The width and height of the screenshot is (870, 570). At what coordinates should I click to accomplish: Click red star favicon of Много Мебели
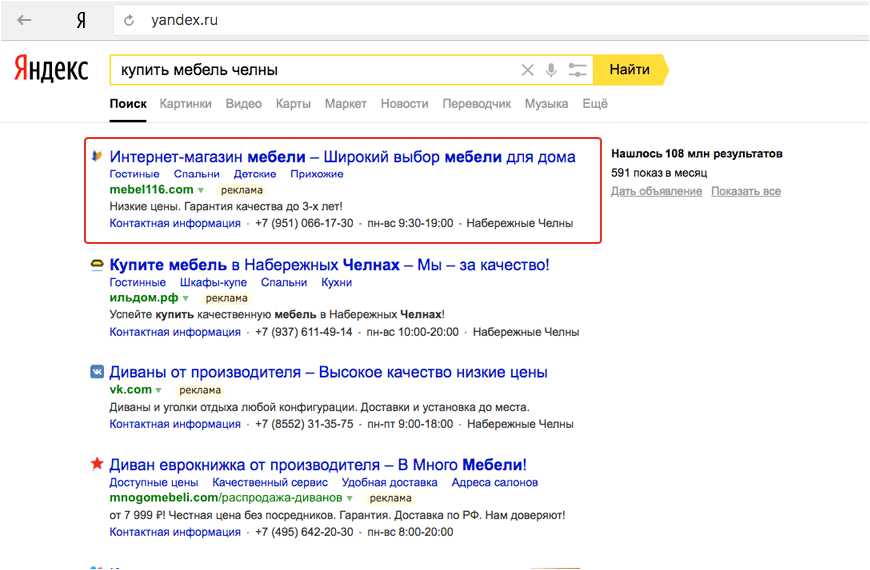click(97, 464)
